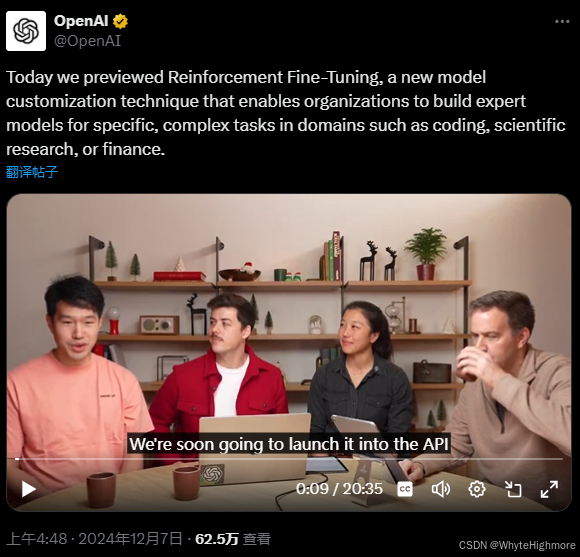This screenshot has width=580, height=557.
Task: Click the gold verified badge next to OpenAI
Action: 121,21
